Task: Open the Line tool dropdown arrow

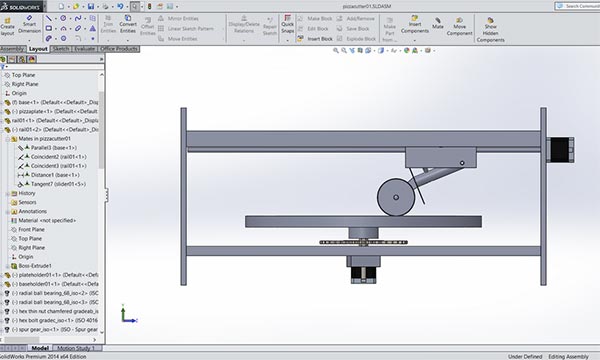Action: pyautogui.click(x=55, y=18)
